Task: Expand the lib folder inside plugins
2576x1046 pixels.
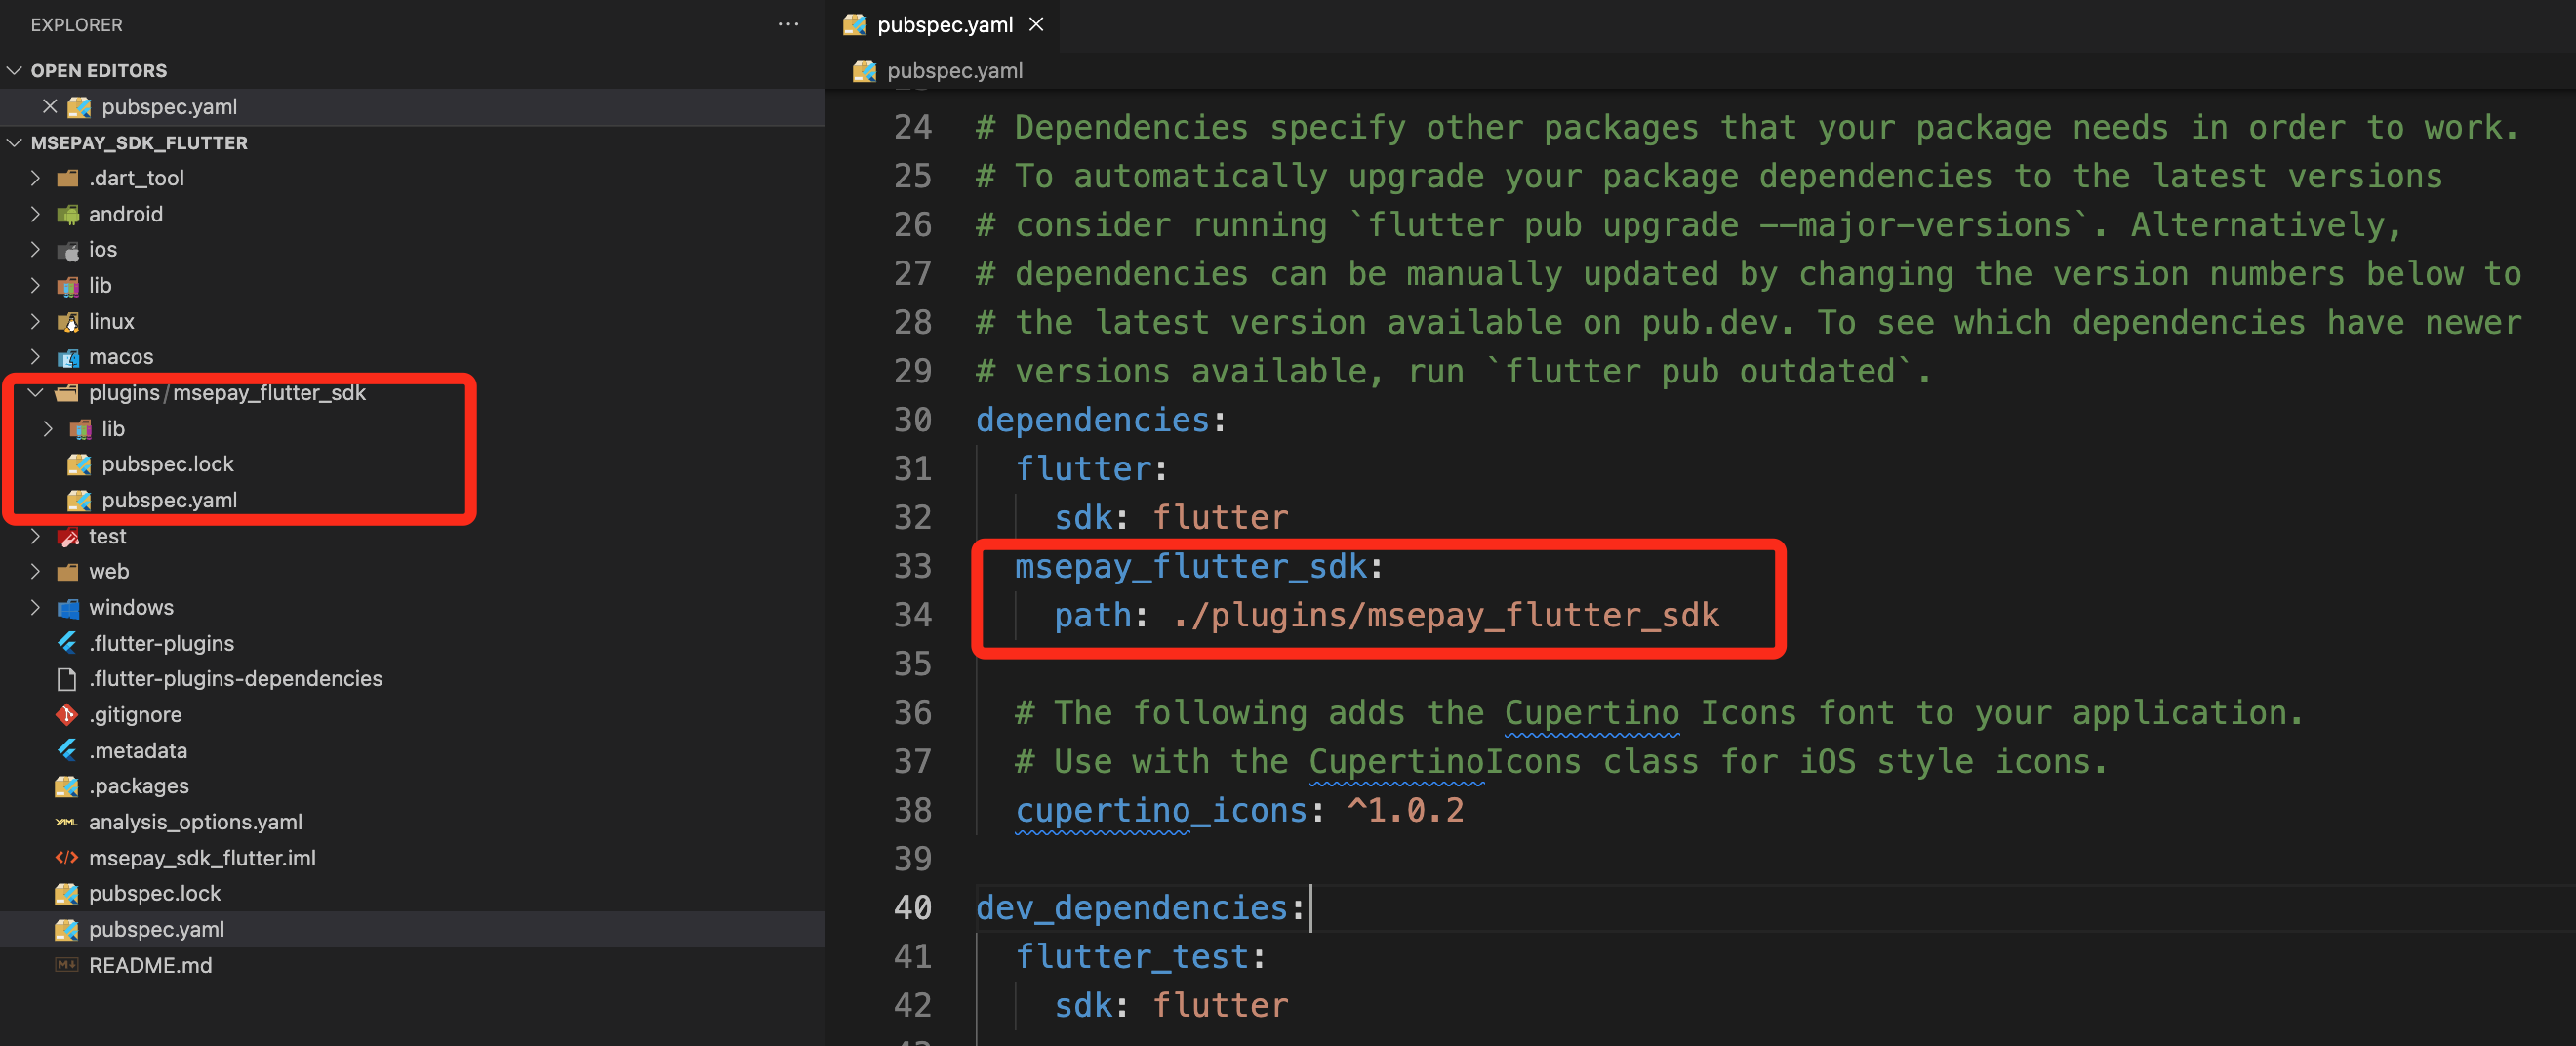Action: point(48,428)
